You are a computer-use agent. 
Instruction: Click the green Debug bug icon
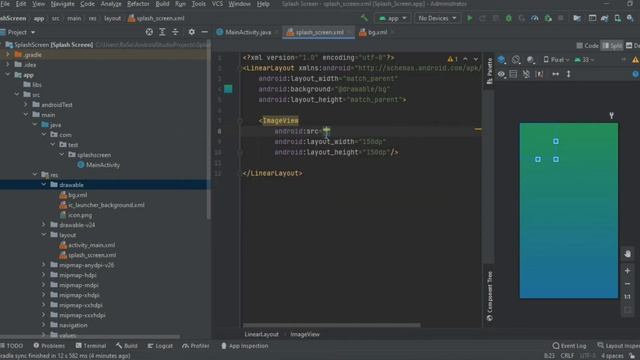point(509,18)
